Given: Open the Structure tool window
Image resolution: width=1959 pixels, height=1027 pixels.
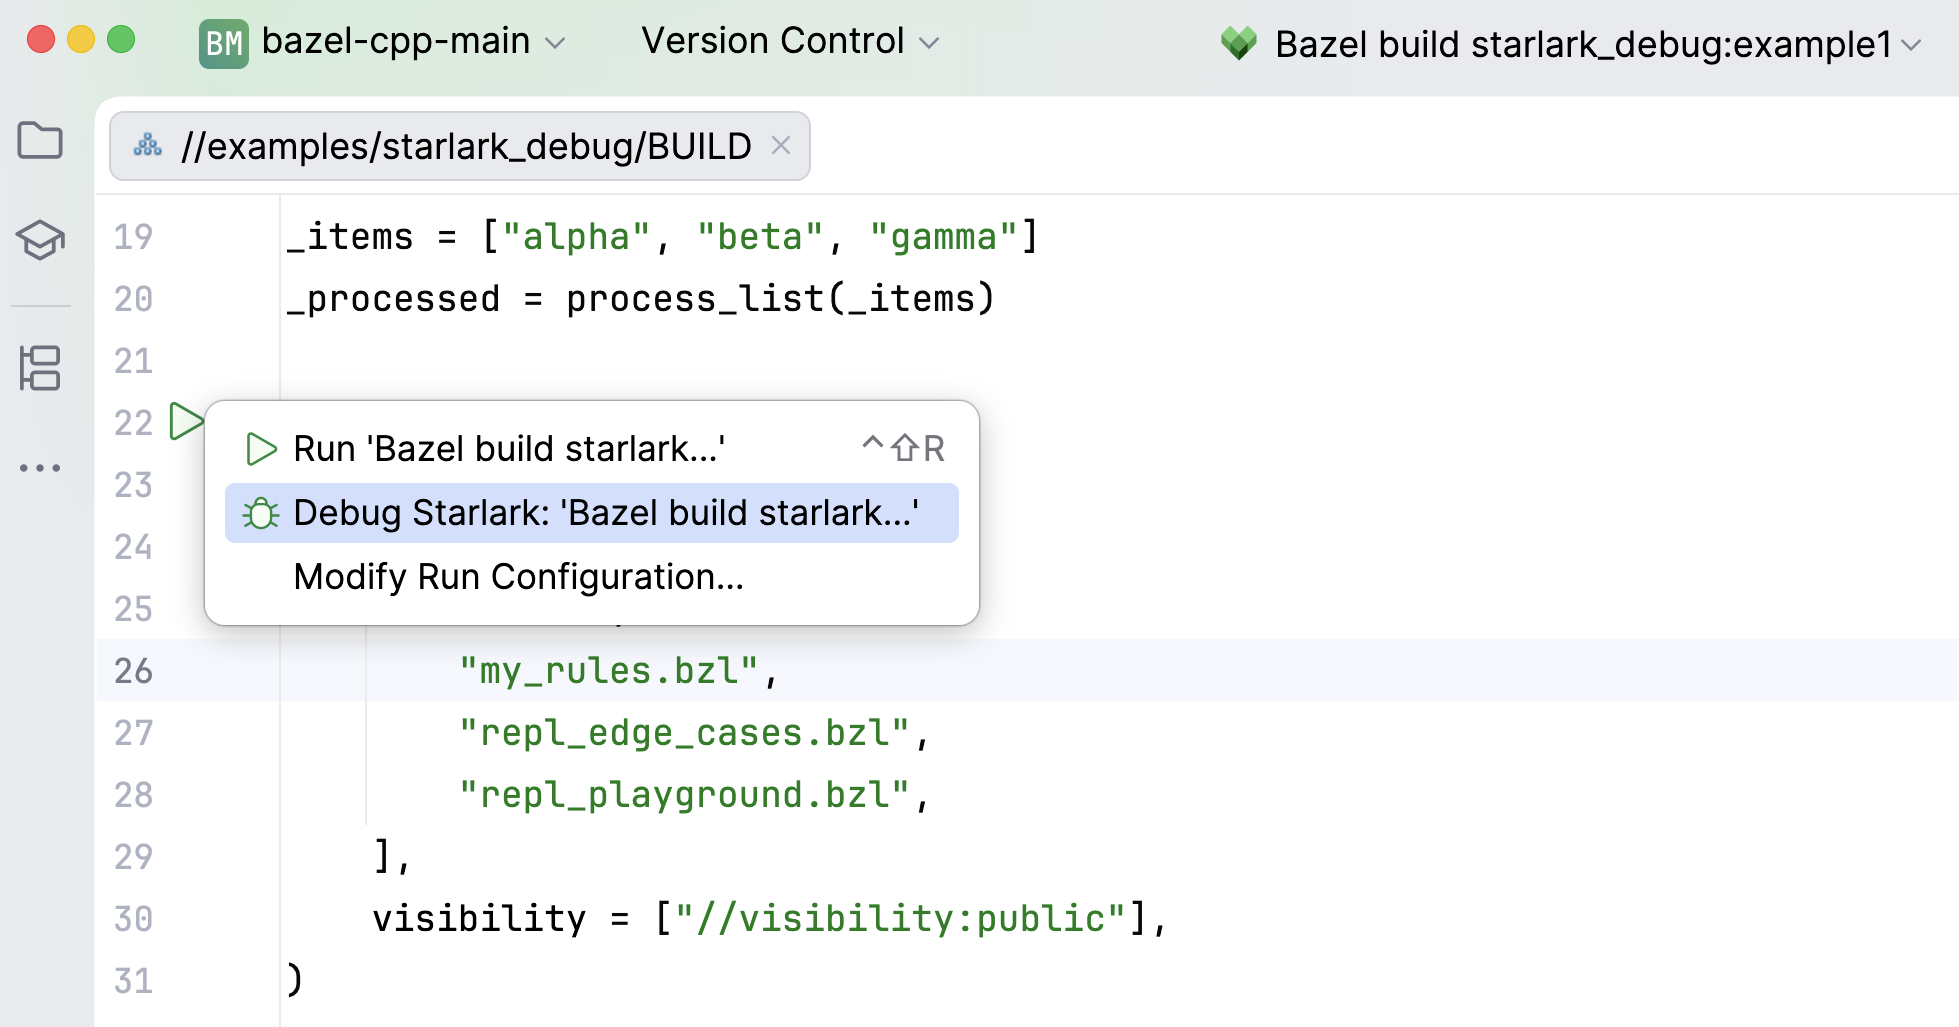Looking at the screenshot, I should pyautogui.click(x=40, y=368).
